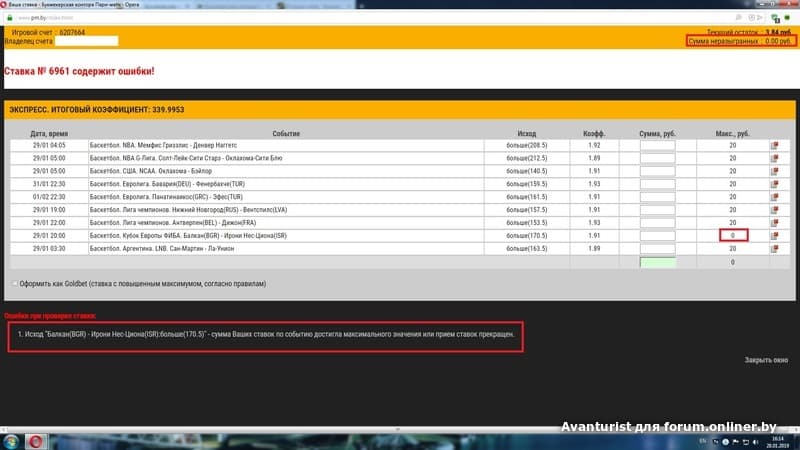Click date 31/01 22:30 cell
The width and height of the screenshot is (800, 450).
point(49,184)
